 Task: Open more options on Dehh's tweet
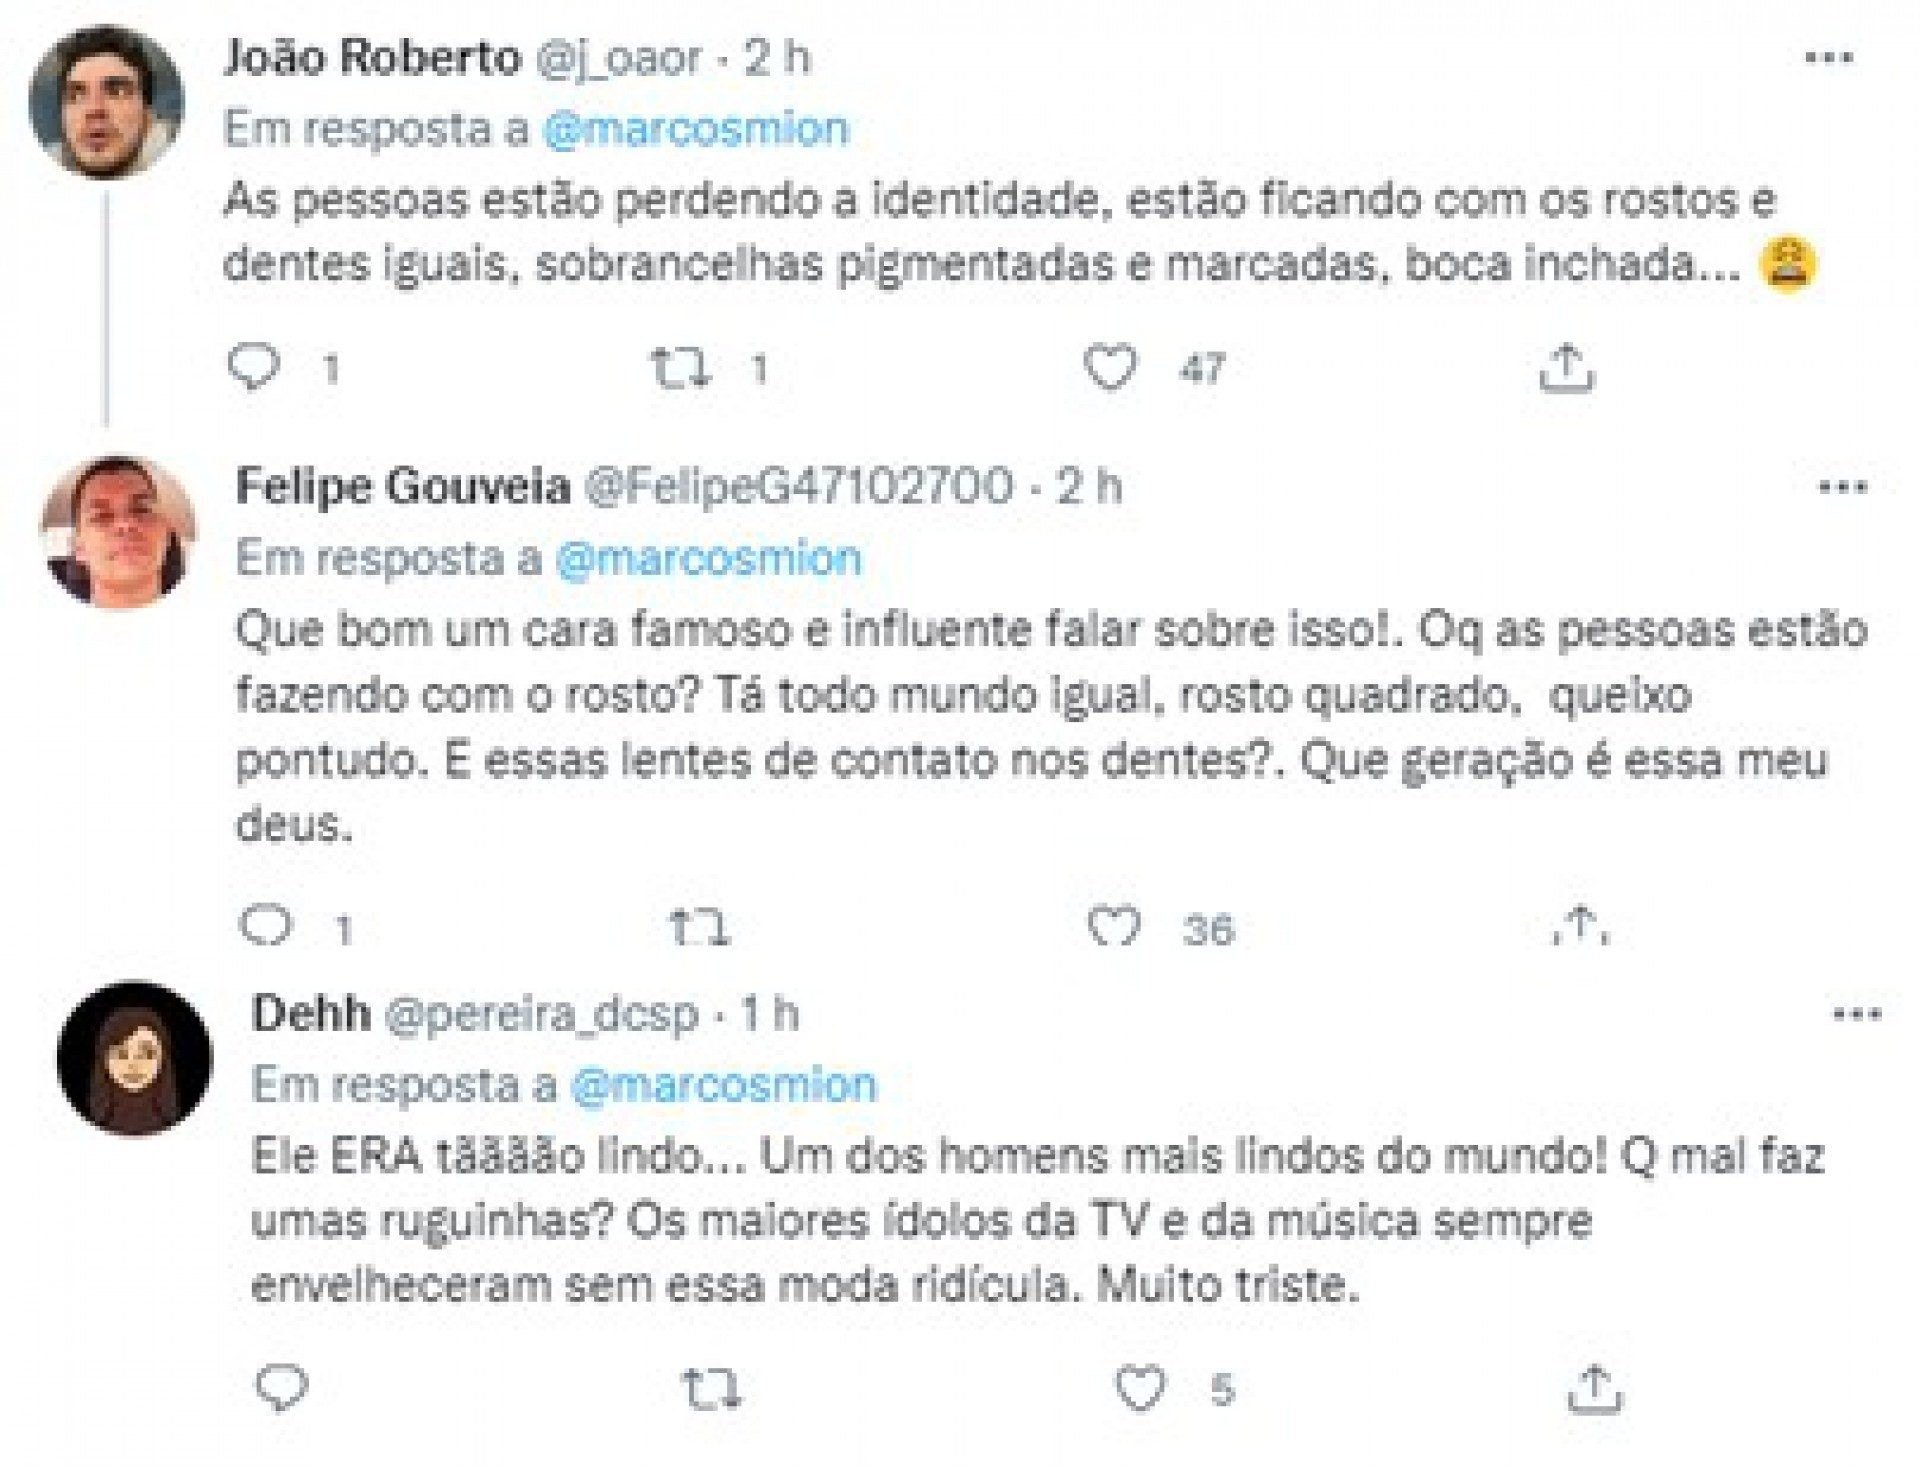pyautogui.click(x=1857, y=1016)
